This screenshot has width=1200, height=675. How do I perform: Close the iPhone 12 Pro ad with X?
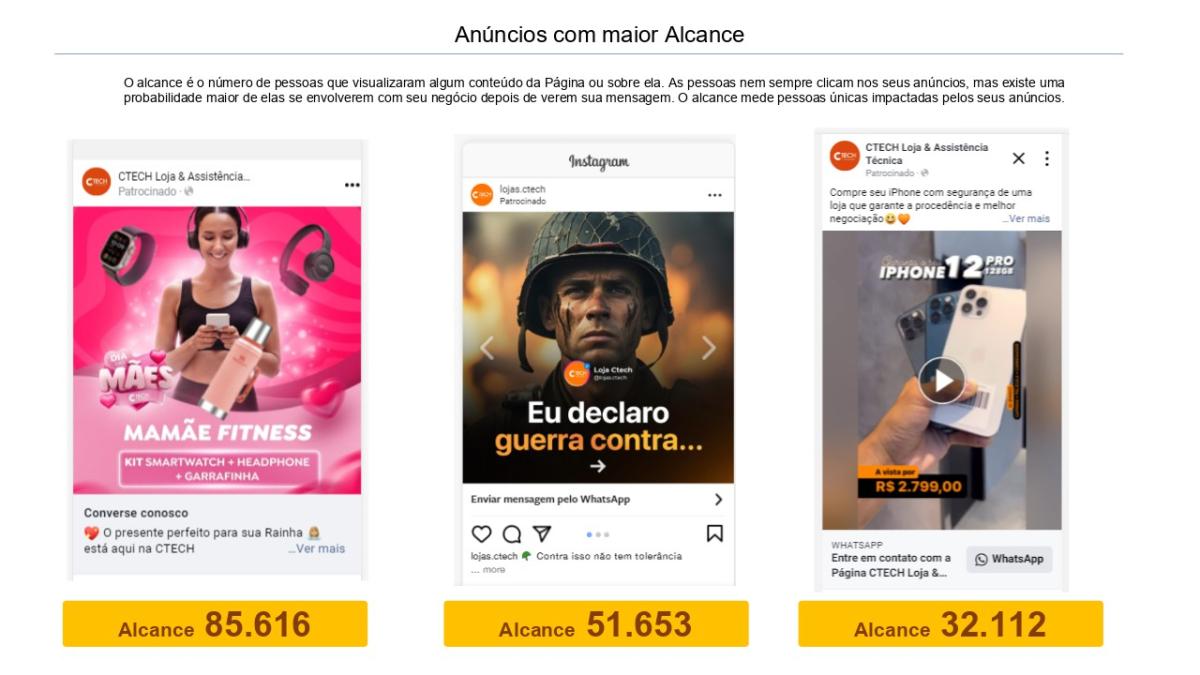coord(1019,159)
